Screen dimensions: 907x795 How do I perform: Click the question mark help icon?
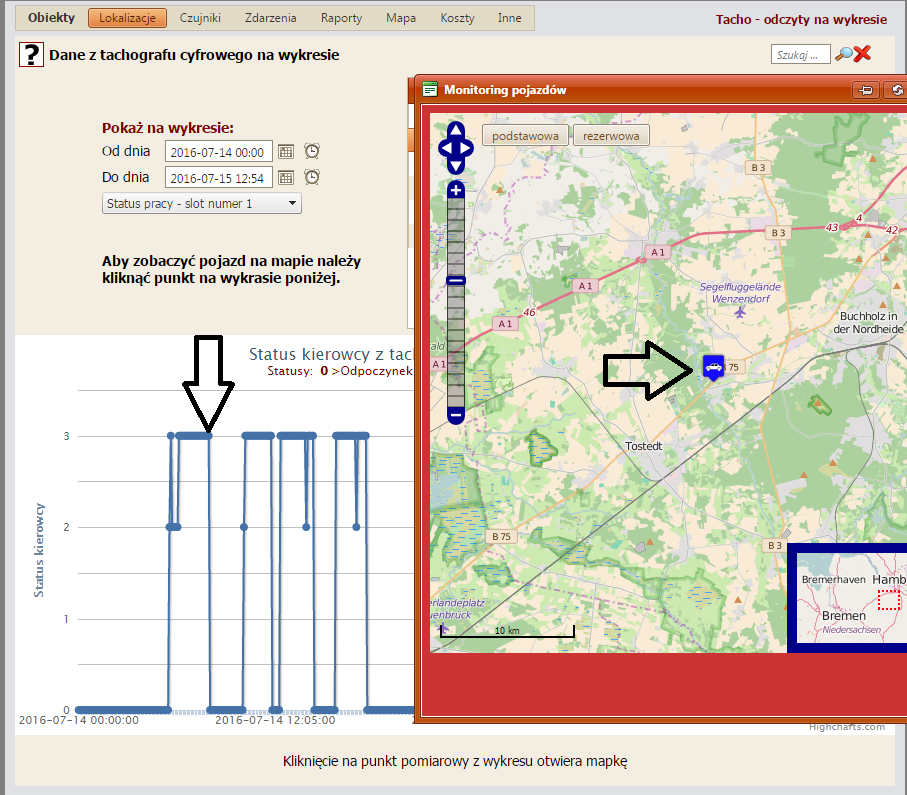pos(31,55)
